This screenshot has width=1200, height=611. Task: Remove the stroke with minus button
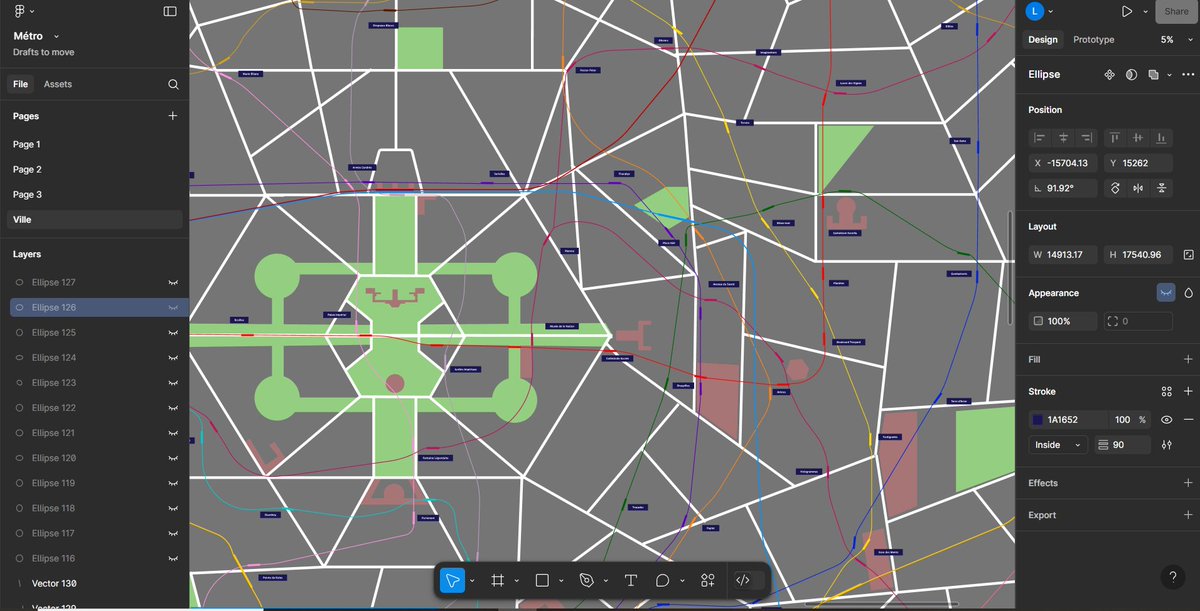1188,420
